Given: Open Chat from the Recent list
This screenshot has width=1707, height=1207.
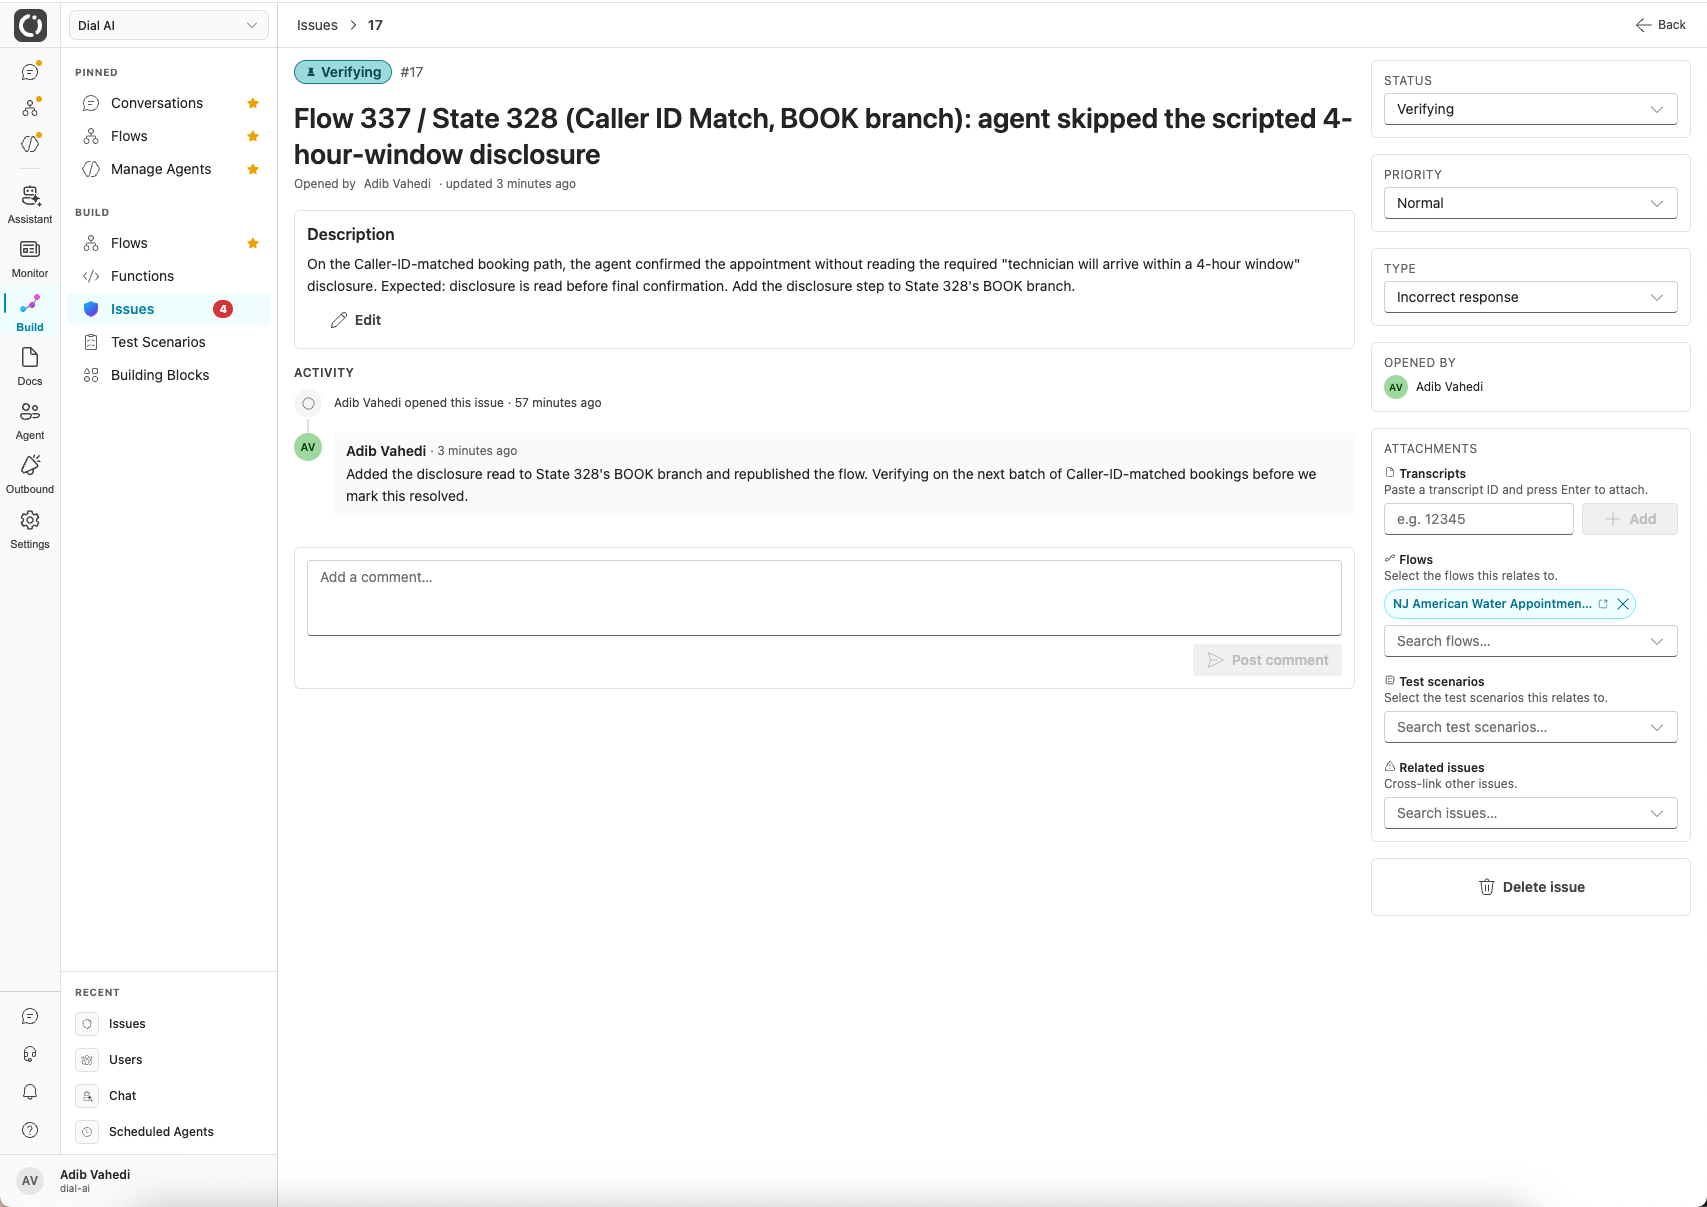Looking at the screenshot, I should [169, 1096].
